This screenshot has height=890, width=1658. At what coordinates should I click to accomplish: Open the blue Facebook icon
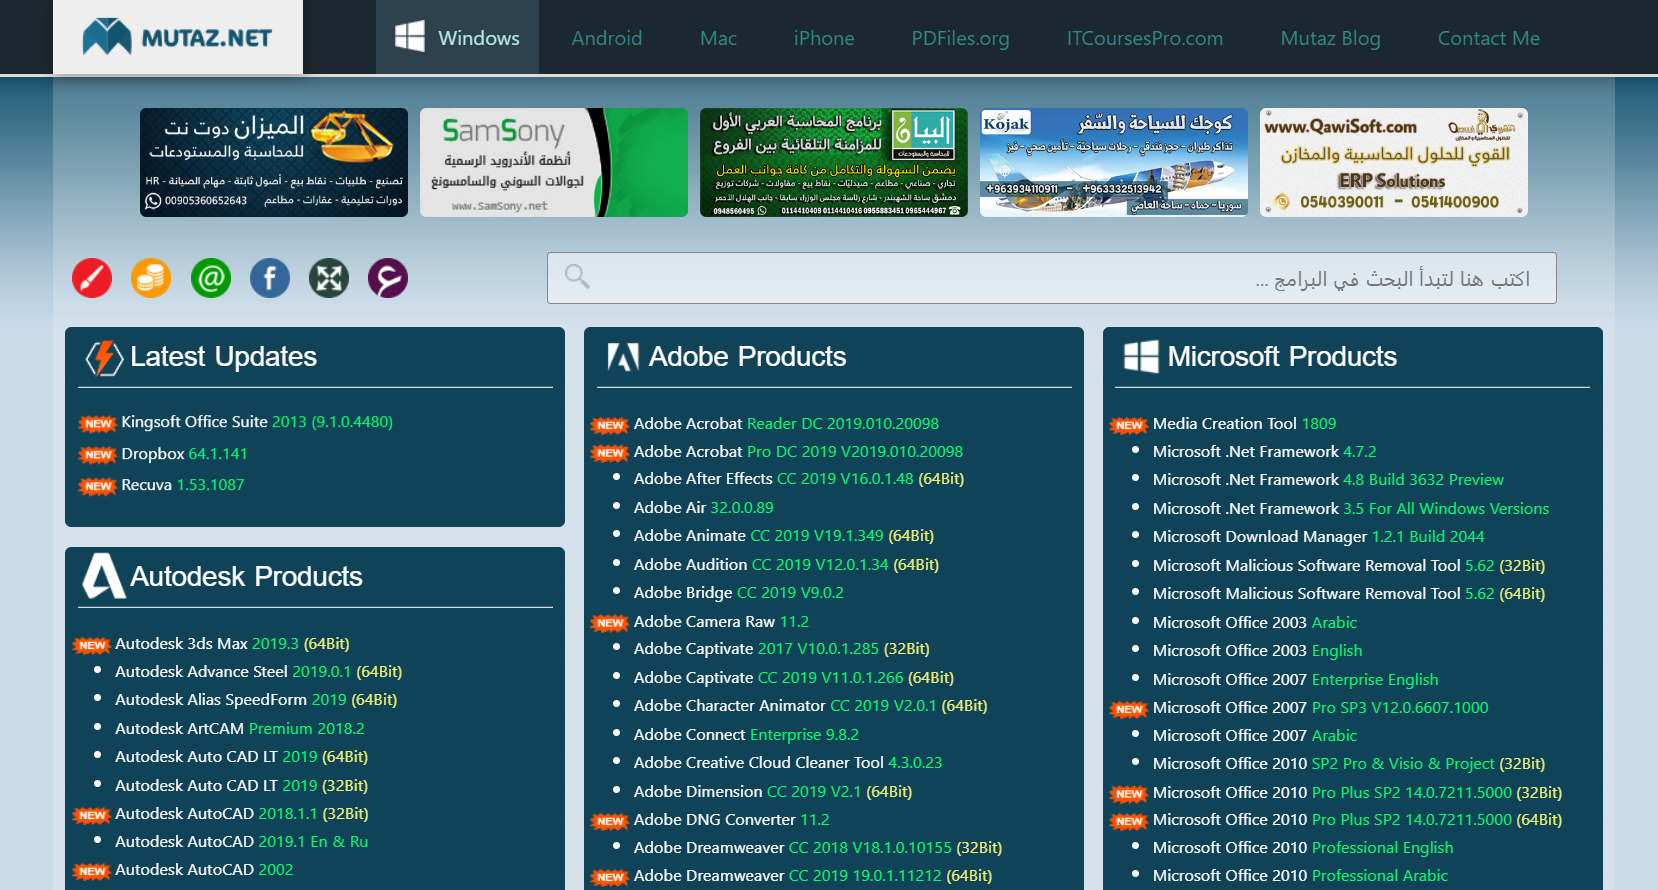[x=270, y=278]
